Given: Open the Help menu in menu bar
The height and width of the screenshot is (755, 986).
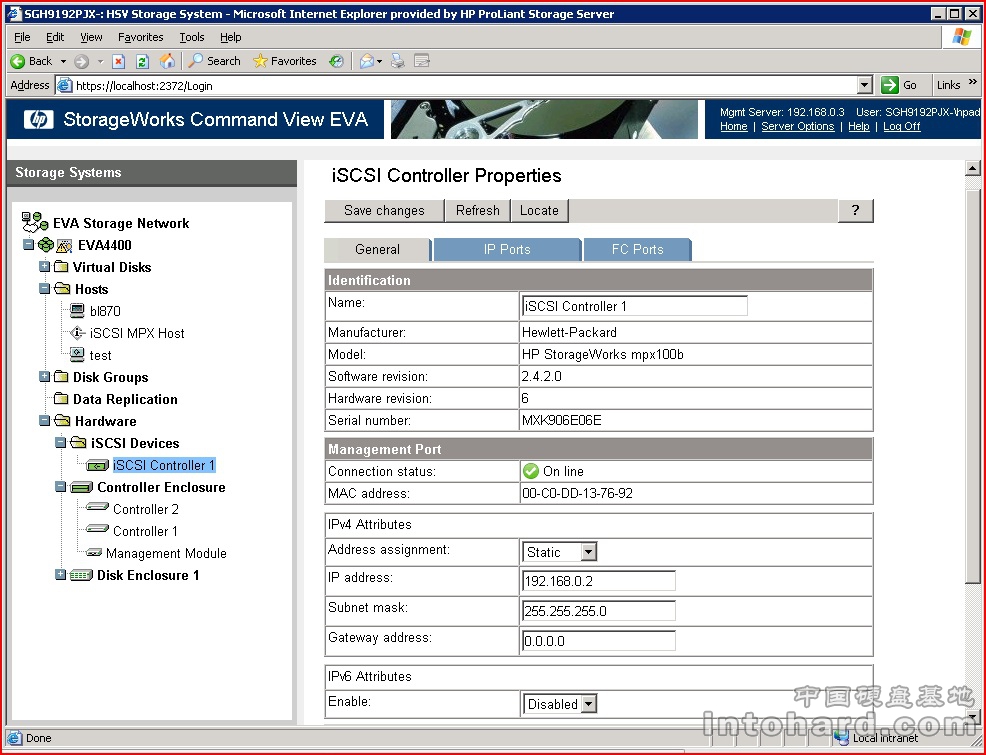Looking at the screenshot, I should [x=231, y=37].
